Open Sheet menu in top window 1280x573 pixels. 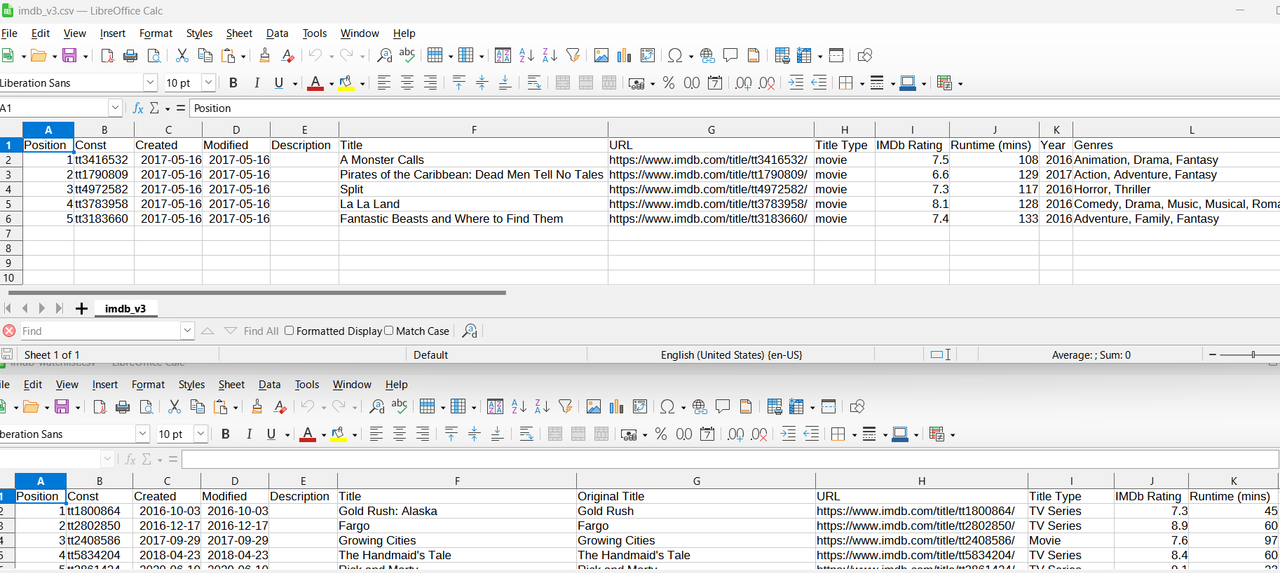click(x=239, y=33)
